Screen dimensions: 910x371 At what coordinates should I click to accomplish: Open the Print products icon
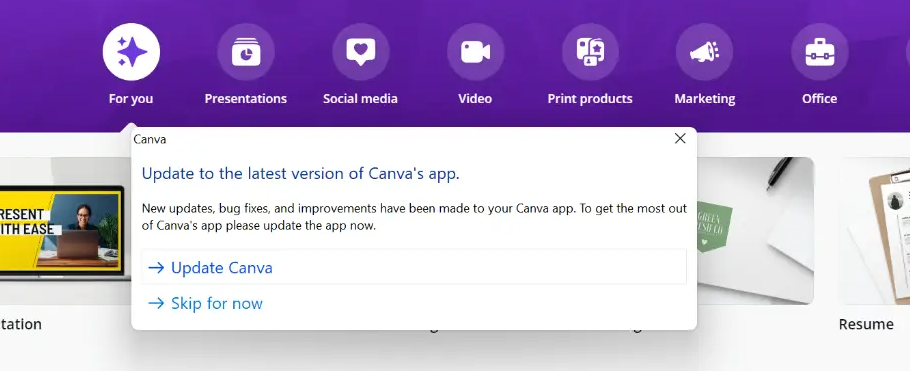tap(590, 52)
